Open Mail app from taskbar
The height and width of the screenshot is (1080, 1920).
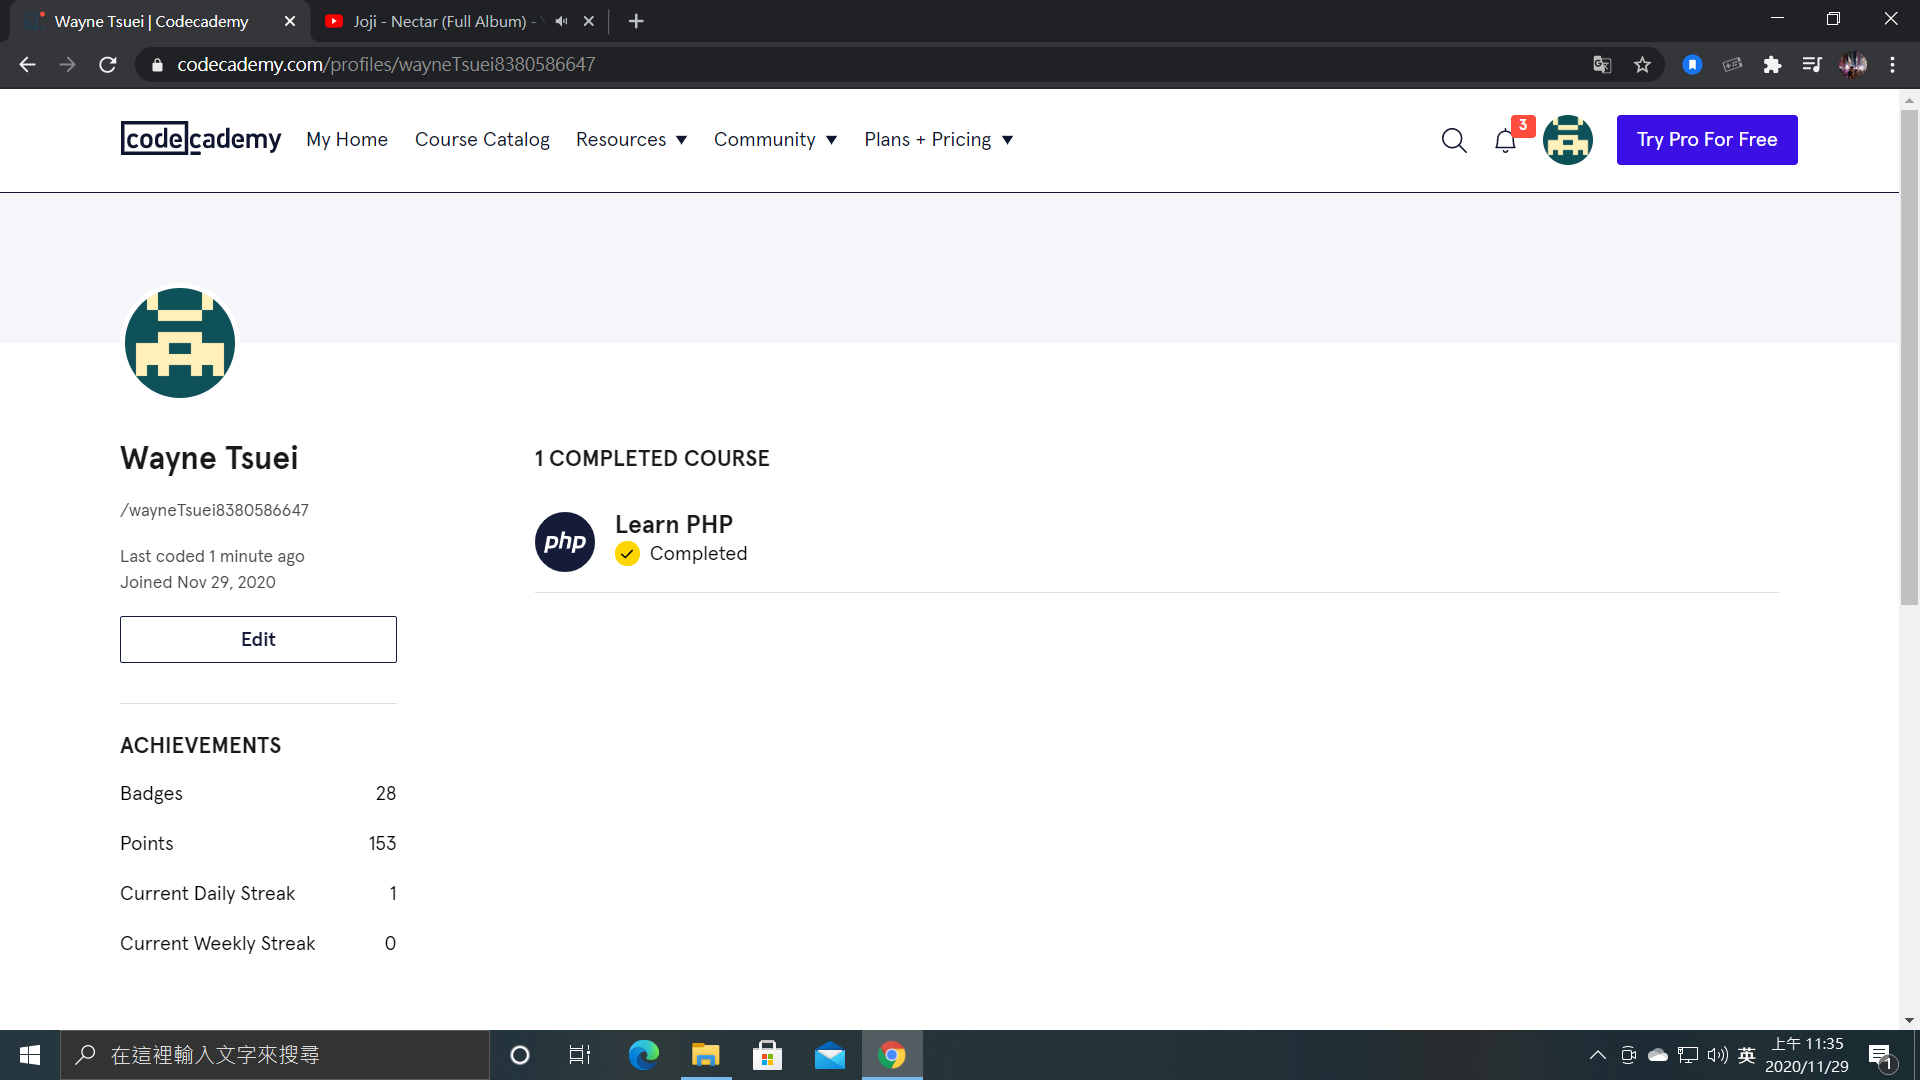(x=829, y=1055)
